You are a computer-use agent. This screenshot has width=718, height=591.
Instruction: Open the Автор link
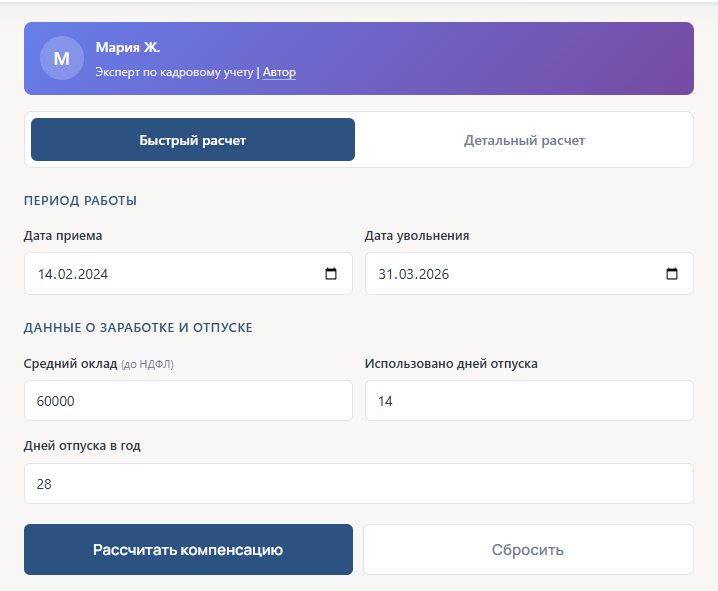click(279, 72)
